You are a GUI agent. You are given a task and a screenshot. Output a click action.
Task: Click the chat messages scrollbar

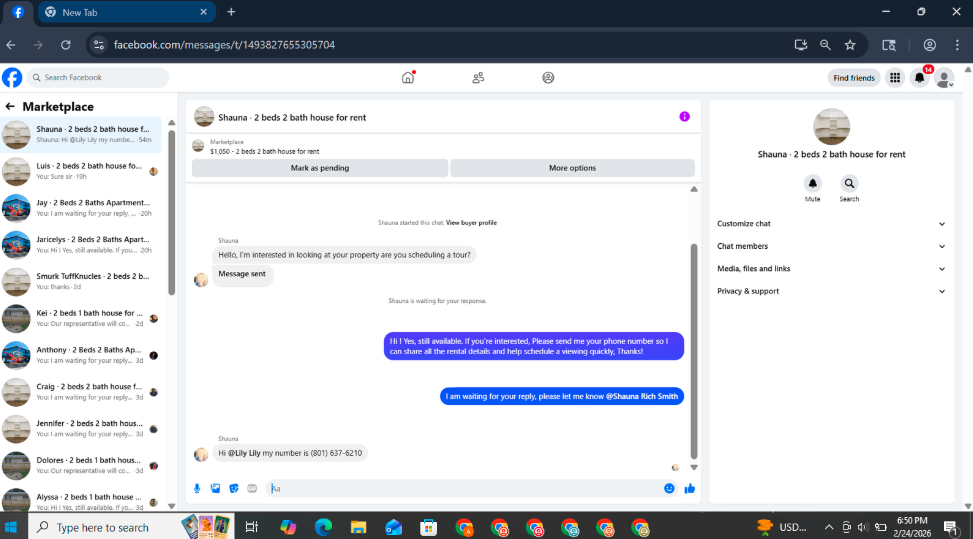tap(694, 350)
